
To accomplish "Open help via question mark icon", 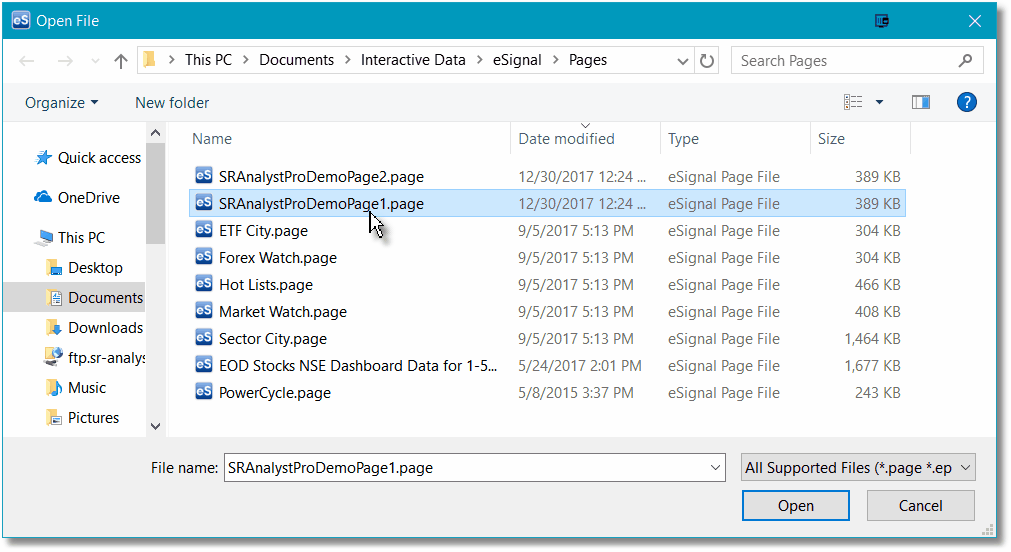I will coord(967,102).
